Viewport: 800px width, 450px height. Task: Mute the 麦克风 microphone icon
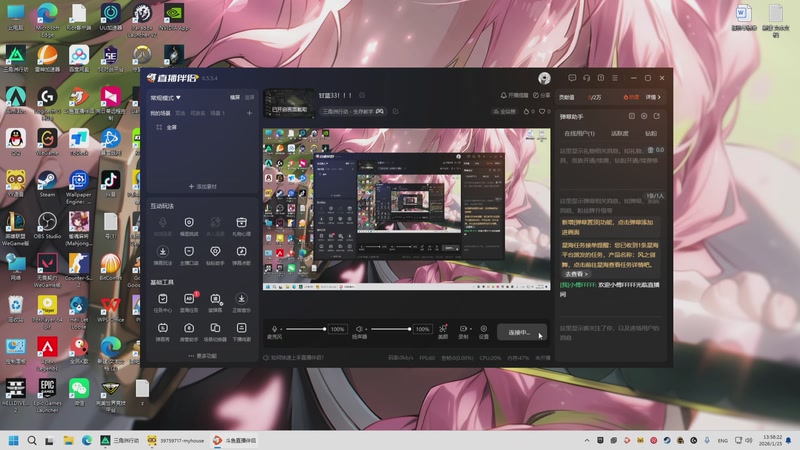point(274,329)
